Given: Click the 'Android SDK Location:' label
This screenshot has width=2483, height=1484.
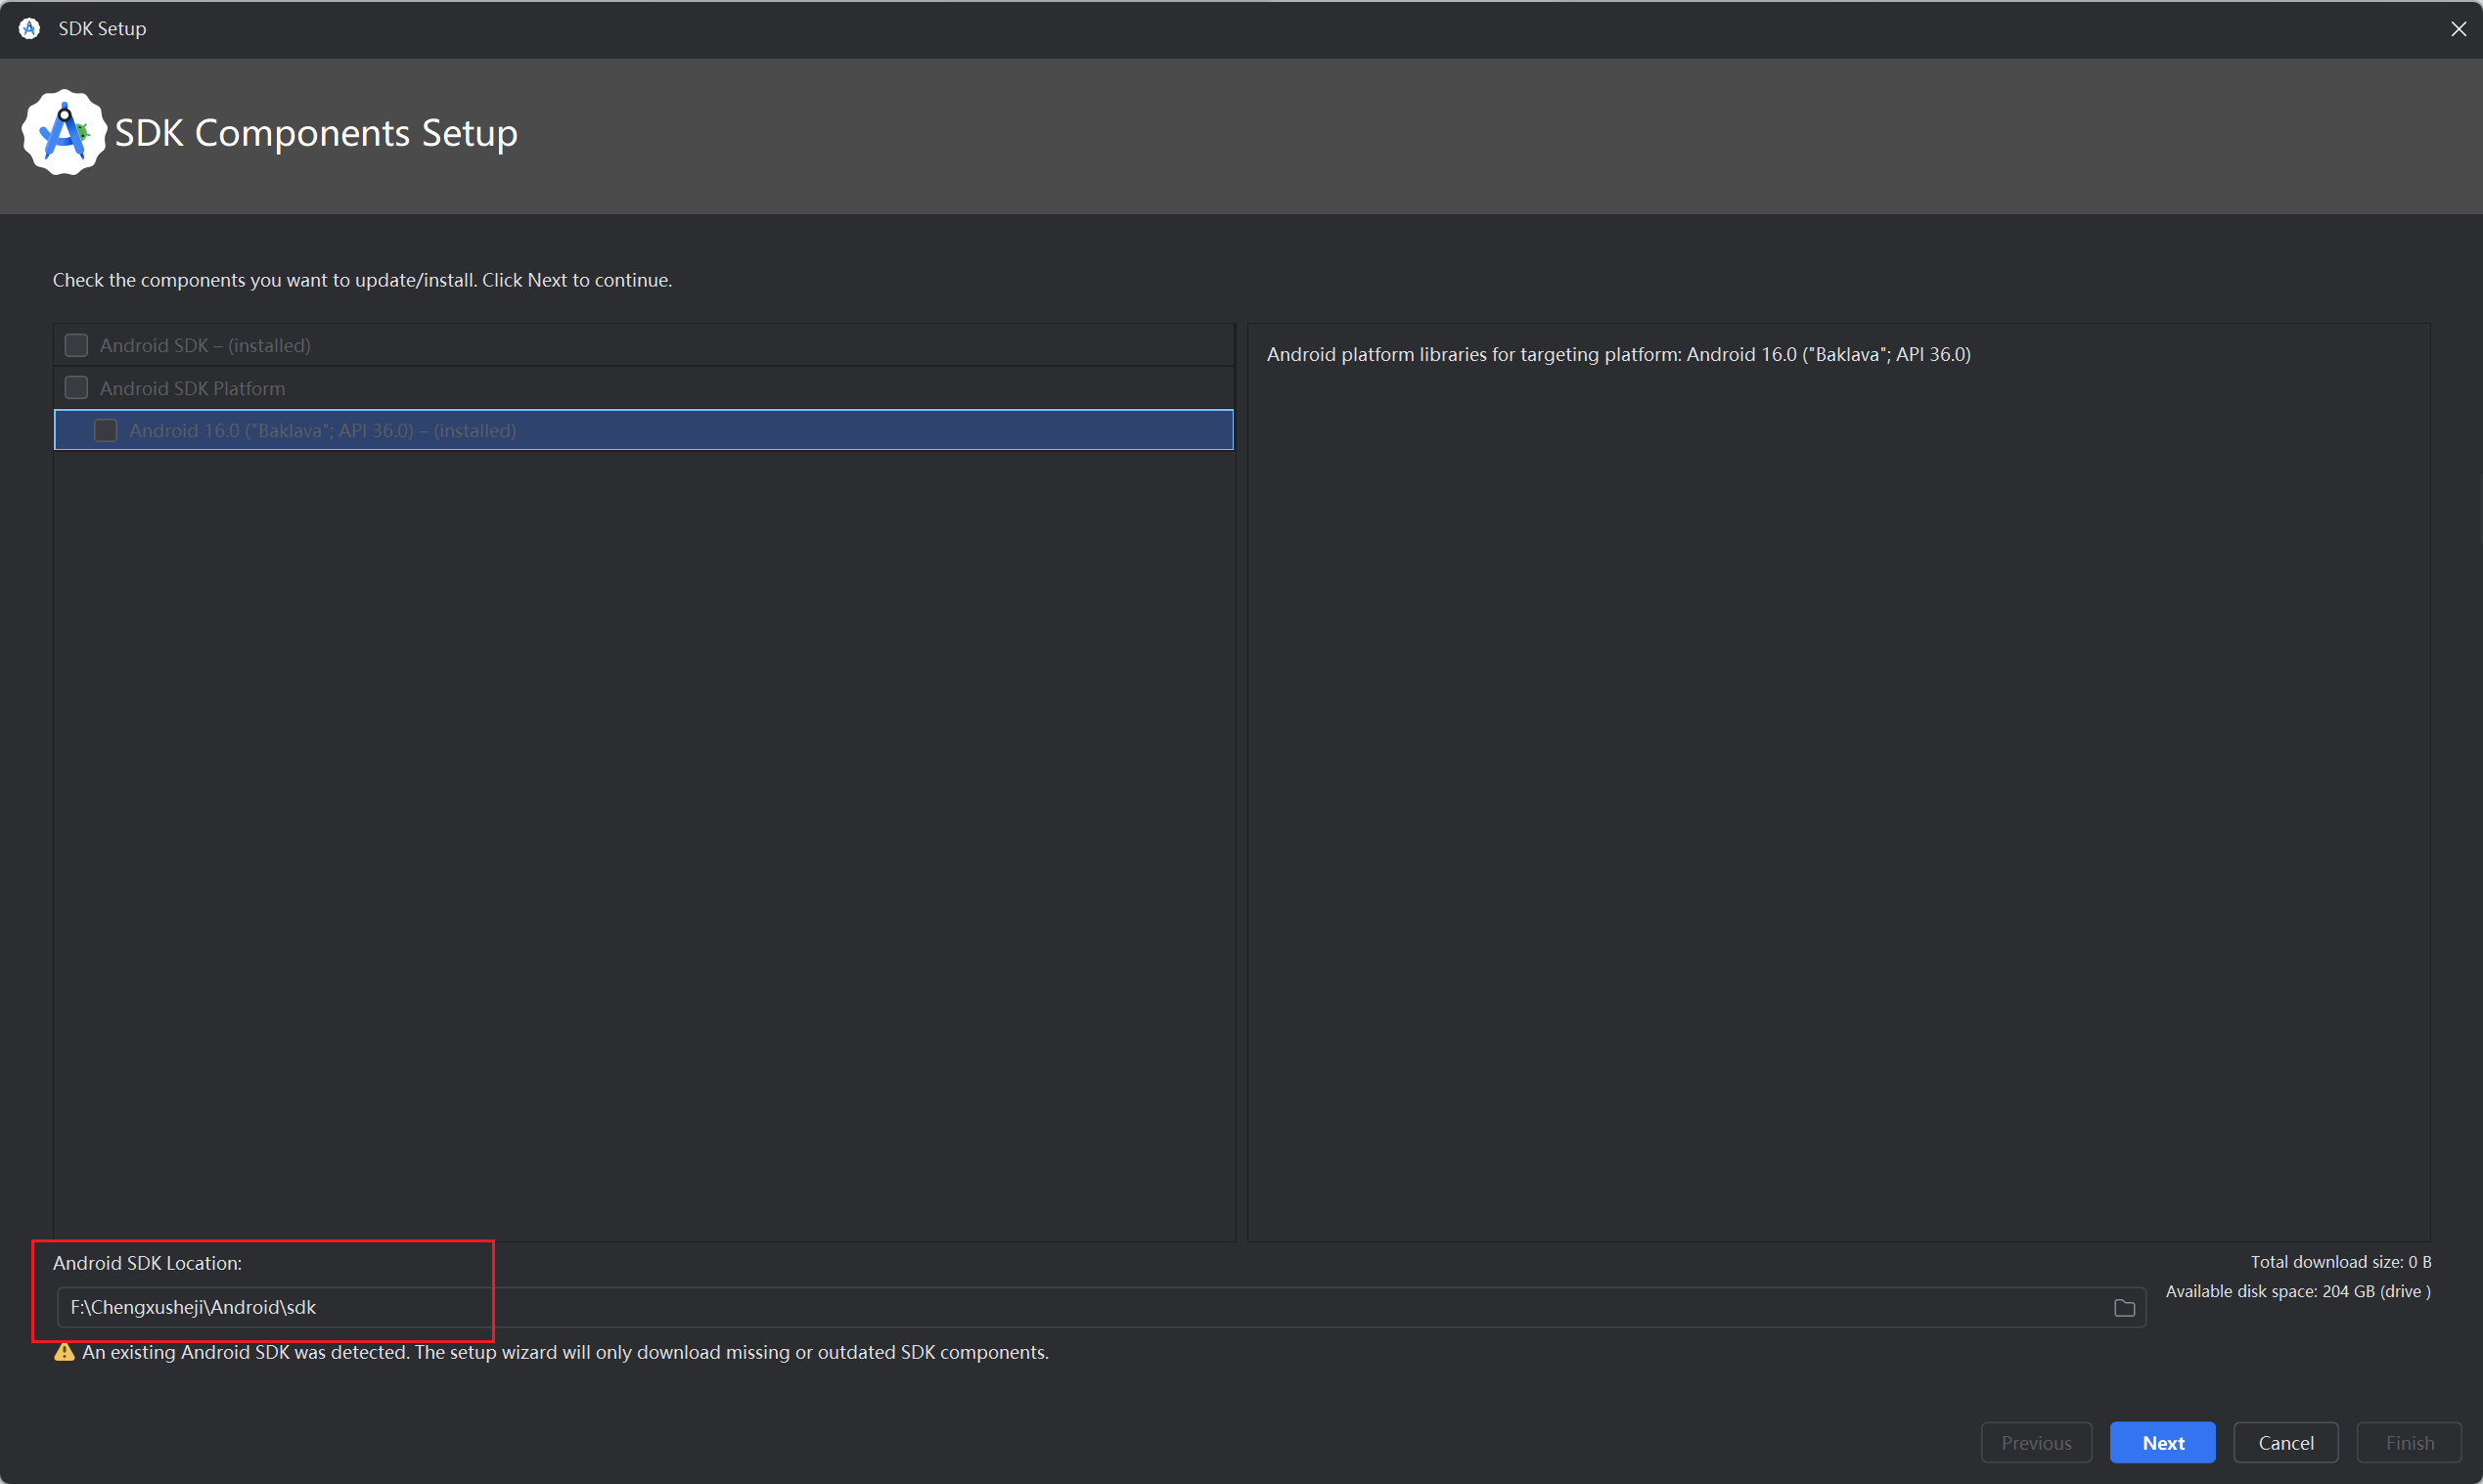Looking at the screenshot, I should pyautogui.click(x=147, y=1263).
